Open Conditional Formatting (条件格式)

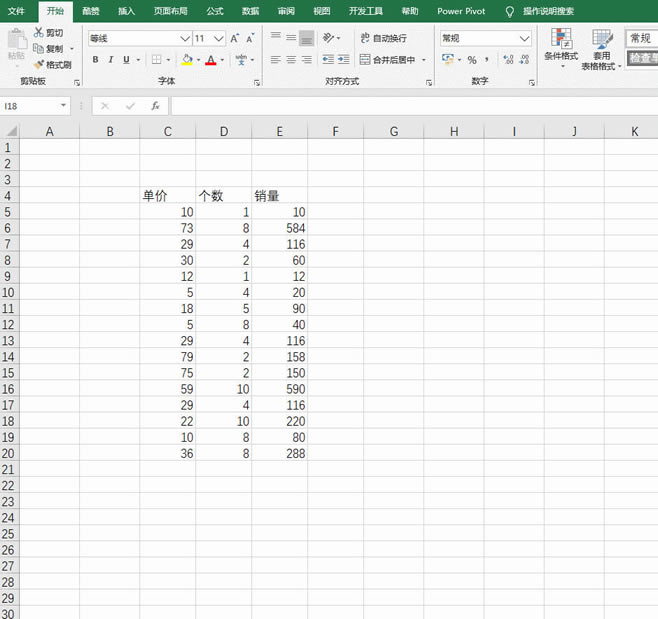[x=561, y=48]
